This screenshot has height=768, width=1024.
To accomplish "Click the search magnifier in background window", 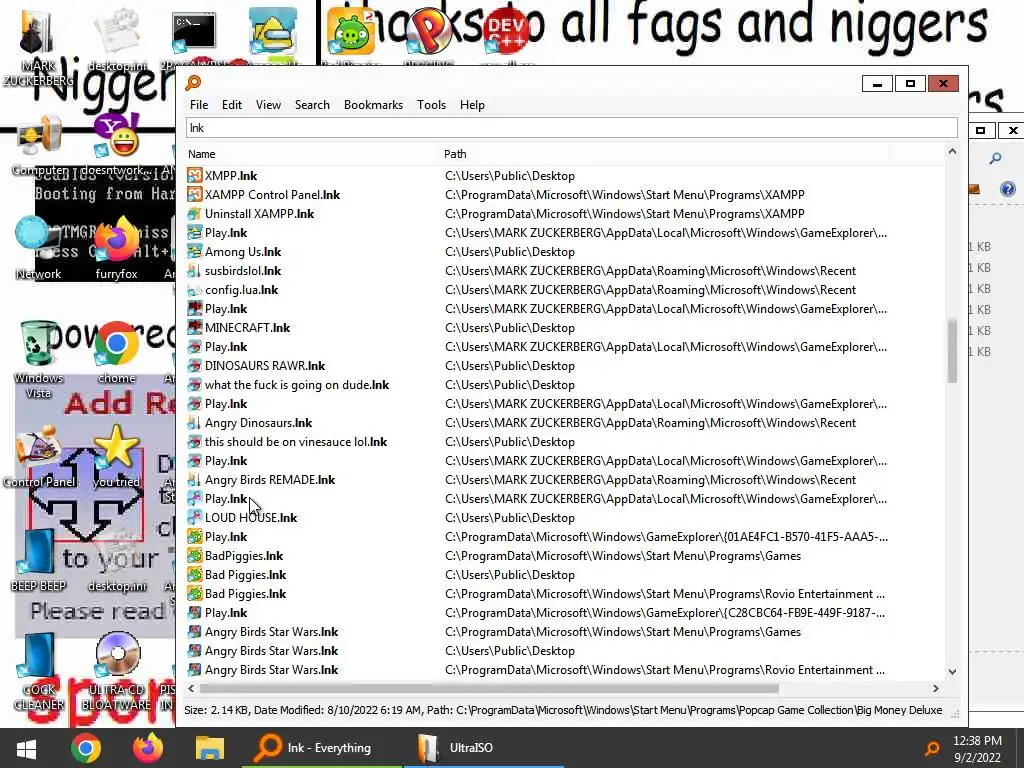I will [x=995, y=158].
